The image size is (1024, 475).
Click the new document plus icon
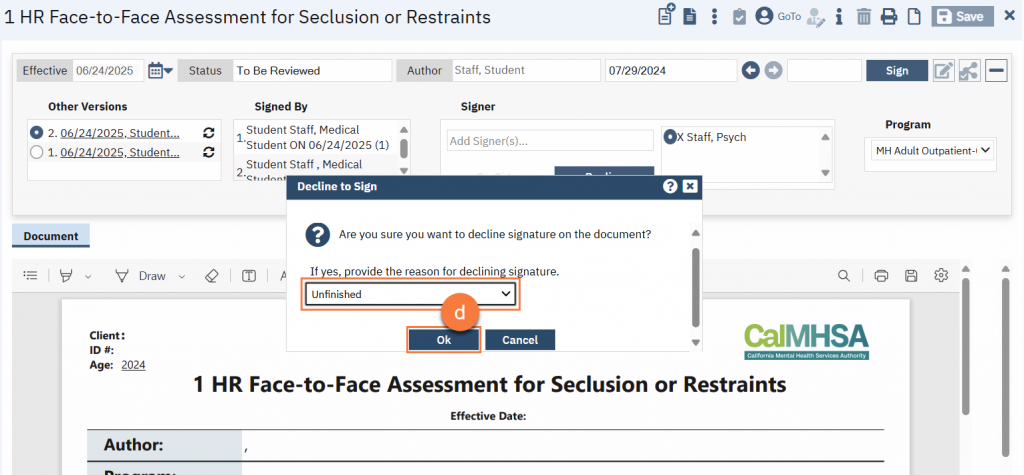(665, 16)
